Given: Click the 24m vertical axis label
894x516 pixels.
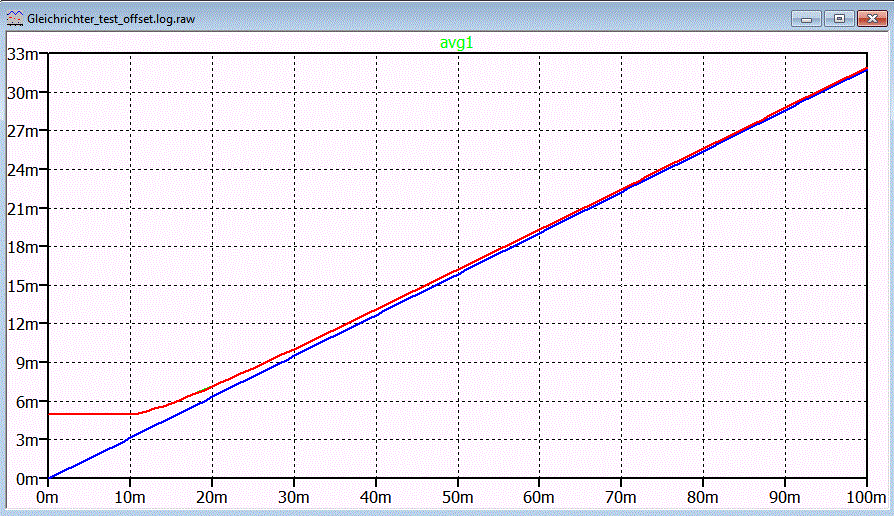Looking at the screenshot, I should click(x=23, y=170).
